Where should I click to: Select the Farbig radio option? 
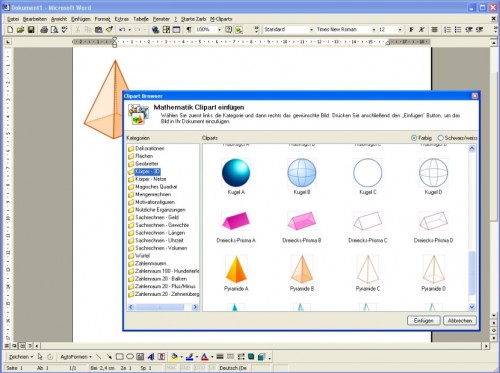coord(421,138)
